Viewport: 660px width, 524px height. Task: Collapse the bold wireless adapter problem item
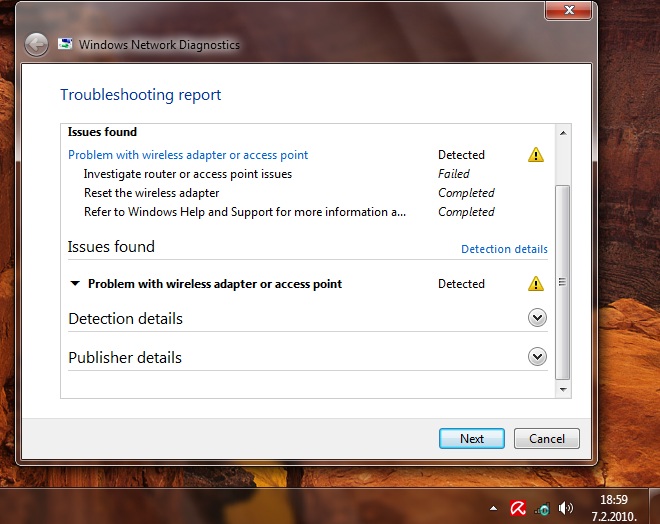tap(75, 284)
